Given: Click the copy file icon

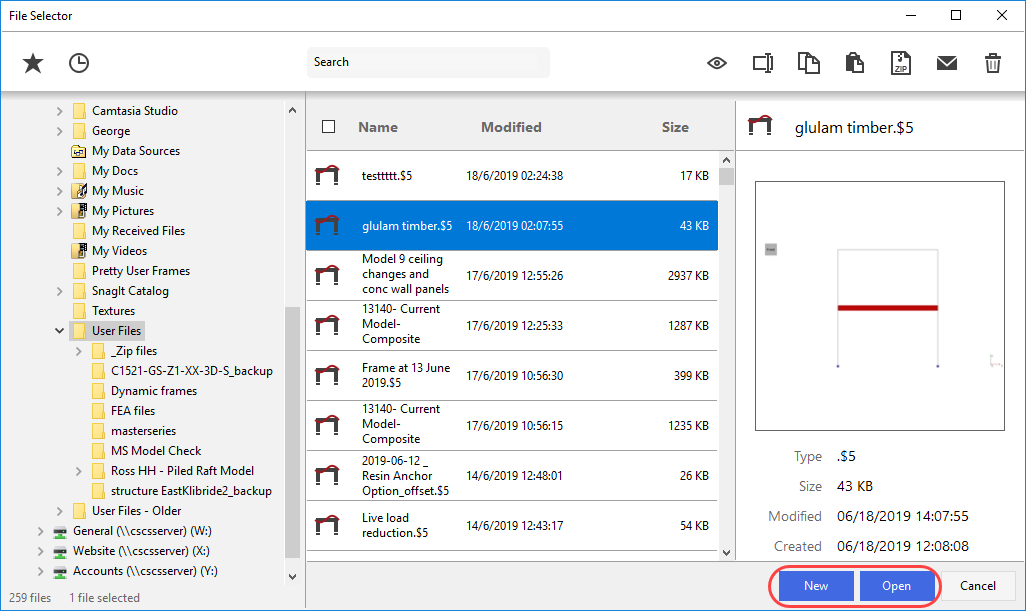Looking at the screenshot, I should (x=808, y=63).
